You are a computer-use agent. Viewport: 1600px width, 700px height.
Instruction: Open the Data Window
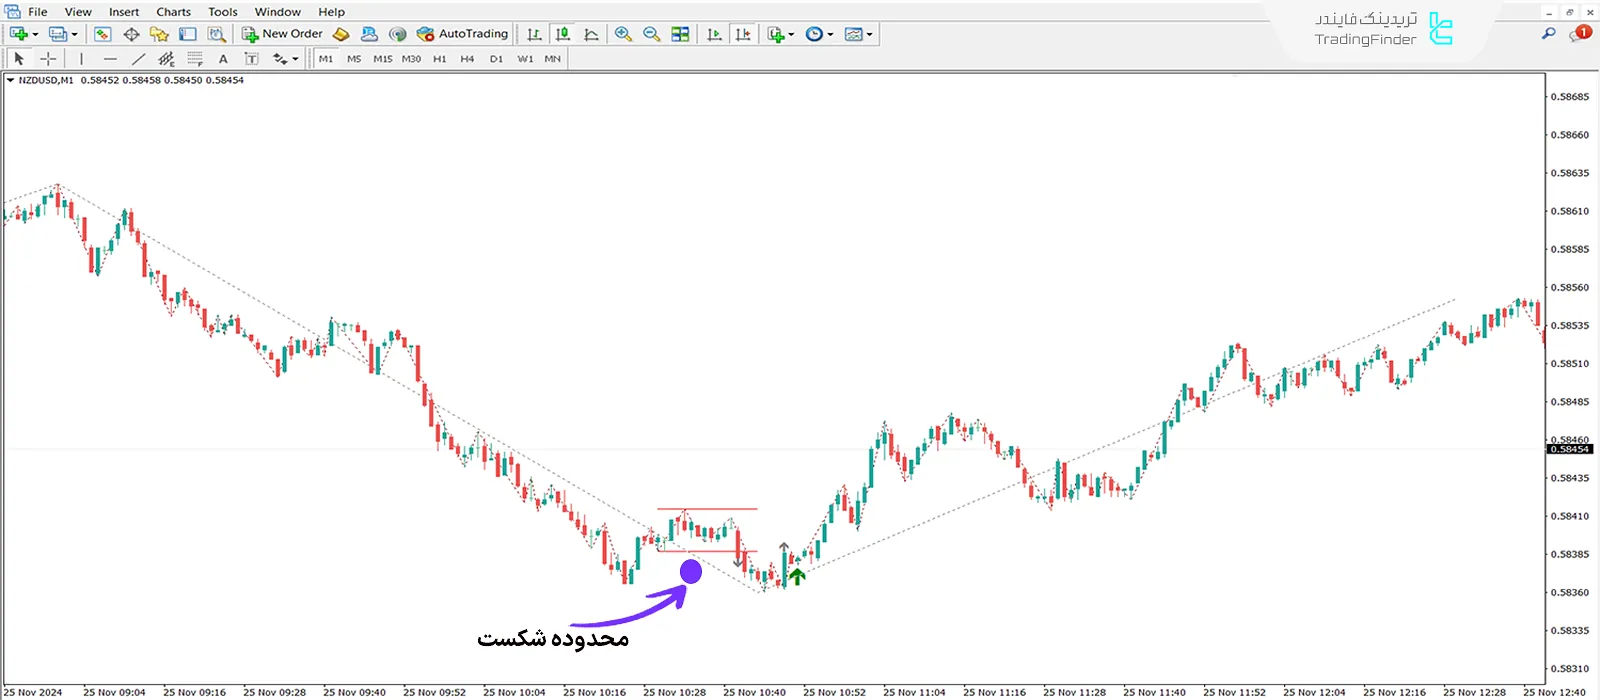[131, 34]
